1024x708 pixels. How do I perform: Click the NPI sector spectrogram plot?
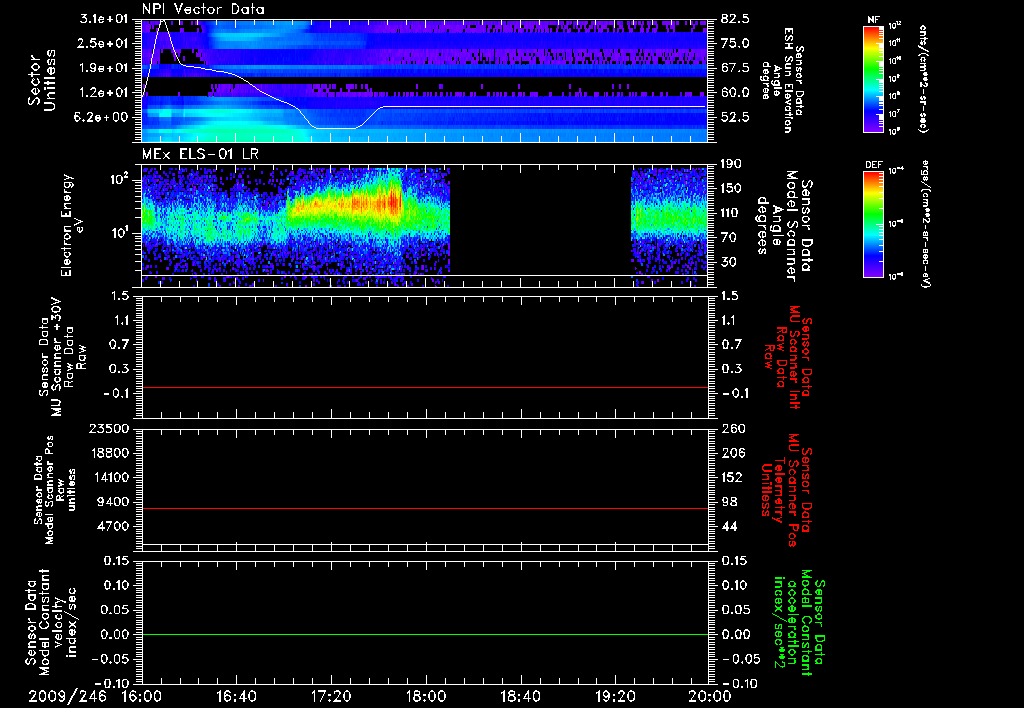pos(424,80)
